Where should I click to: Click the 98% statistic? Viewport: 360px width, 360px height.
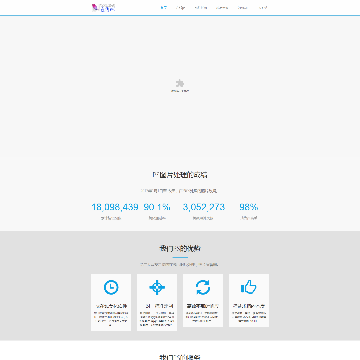(249, 207)
